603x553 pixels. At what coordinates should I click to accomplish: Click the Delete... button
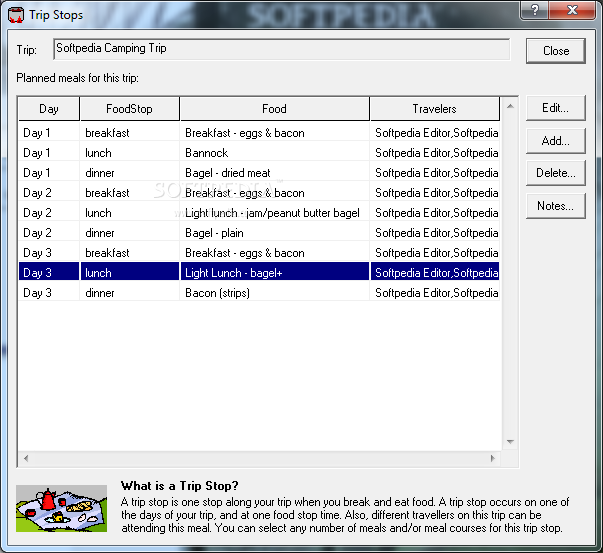[556, 173]
